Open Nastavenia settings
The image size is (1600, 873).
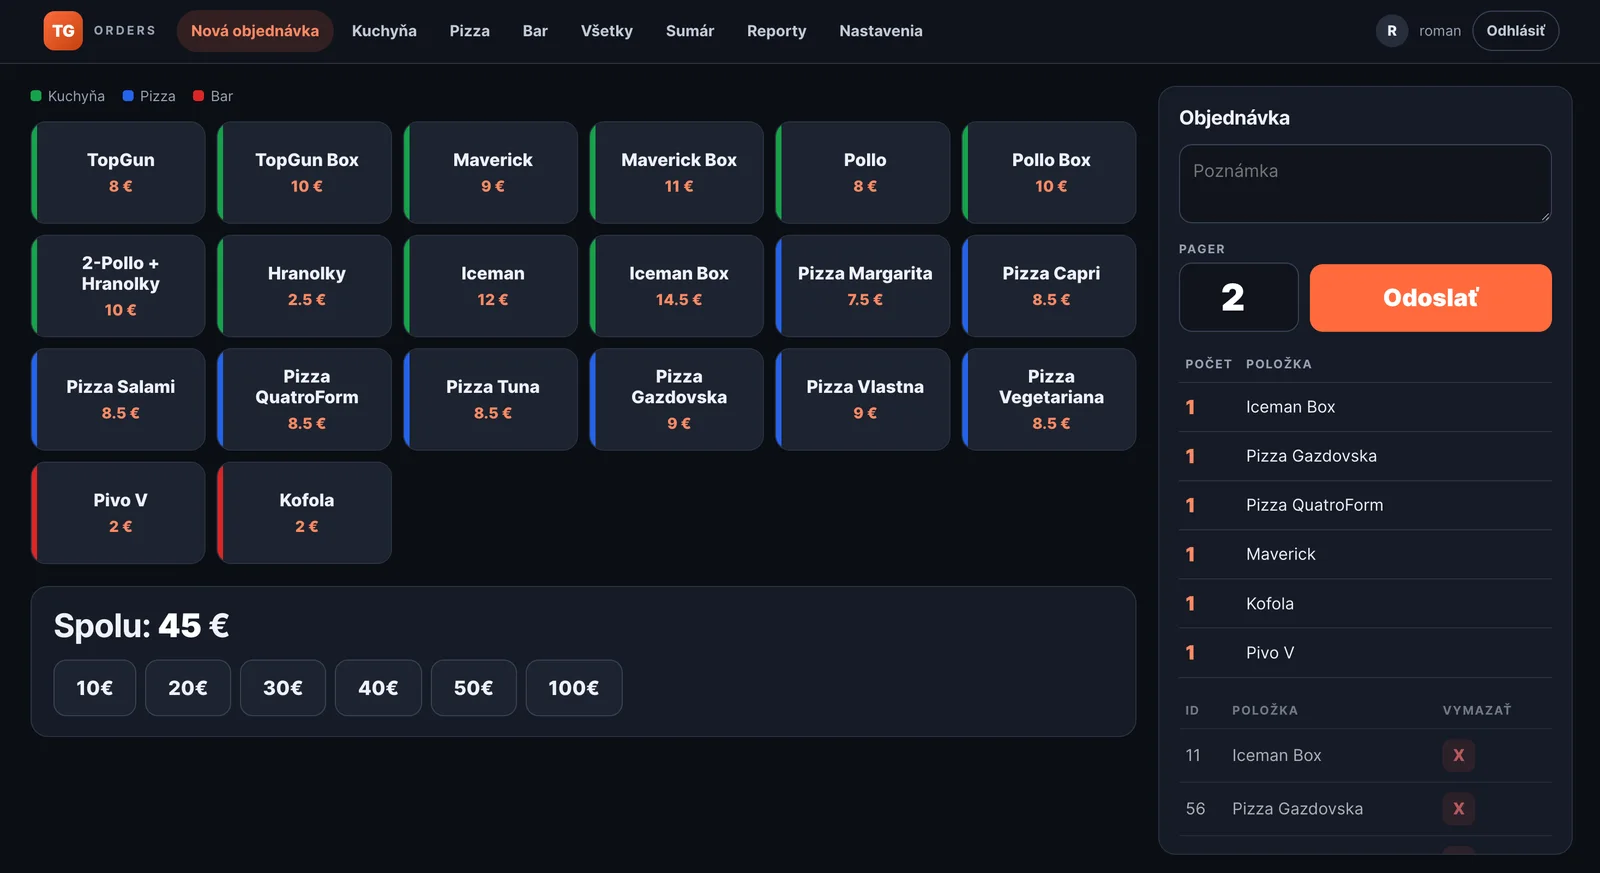click(881, 31)
